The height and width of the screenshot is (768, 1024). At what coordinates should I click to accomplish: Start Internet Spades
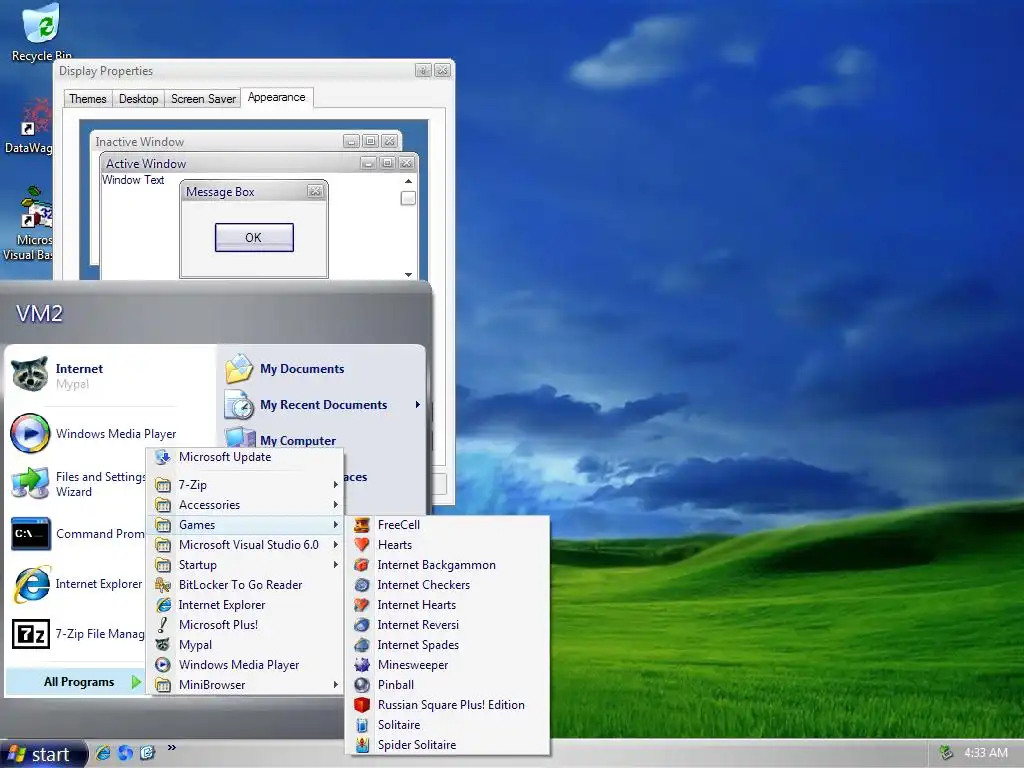(x=449, y=645)
